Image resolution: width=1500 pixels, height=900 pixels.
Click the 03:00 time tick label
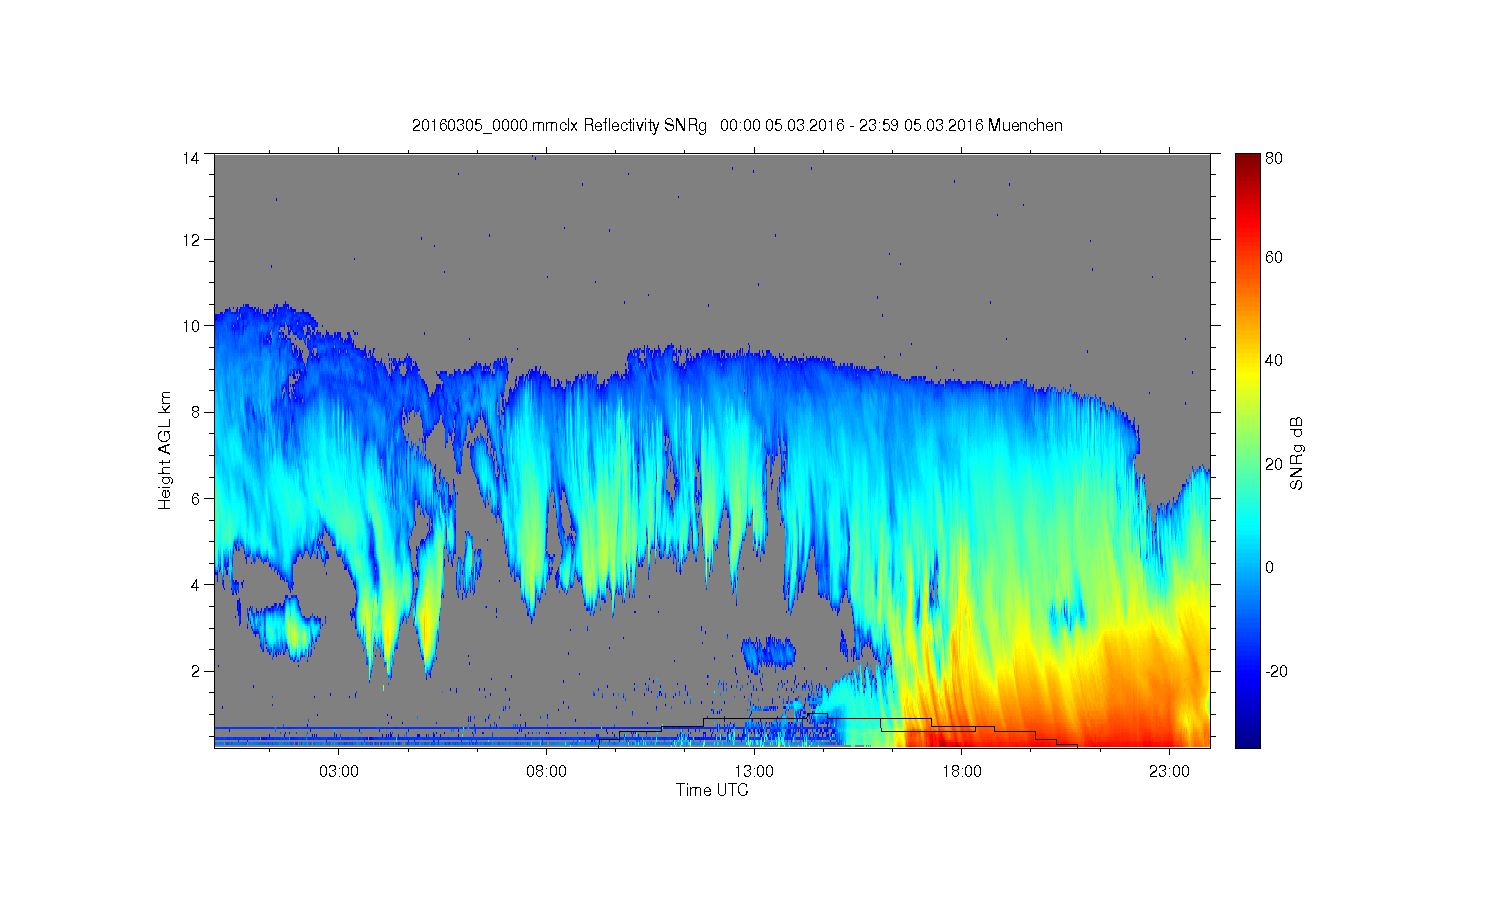coord(339,772)
